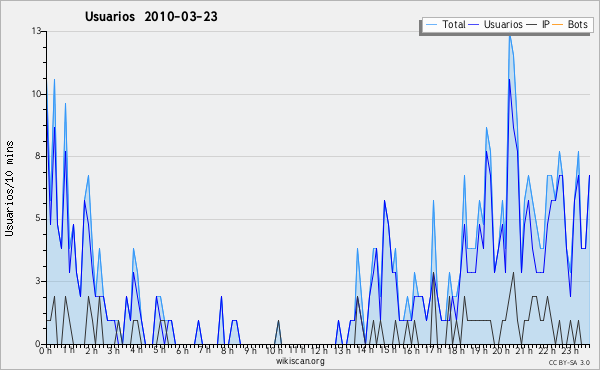Click the 13 h x-axis label
600x370 pixels.
coord(341,350)
